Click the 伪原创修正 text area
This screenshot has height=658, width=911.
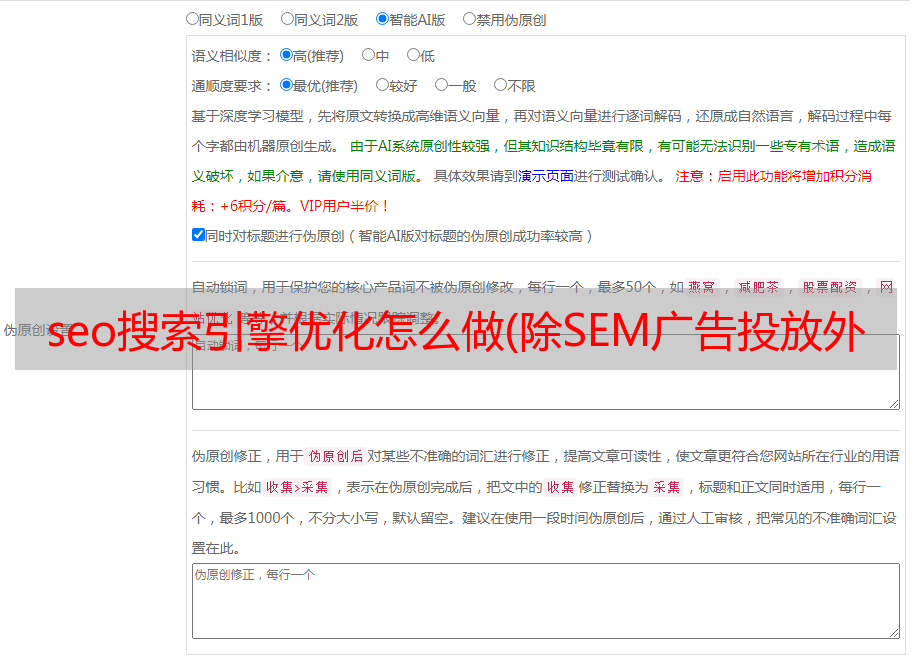(546, 601)
